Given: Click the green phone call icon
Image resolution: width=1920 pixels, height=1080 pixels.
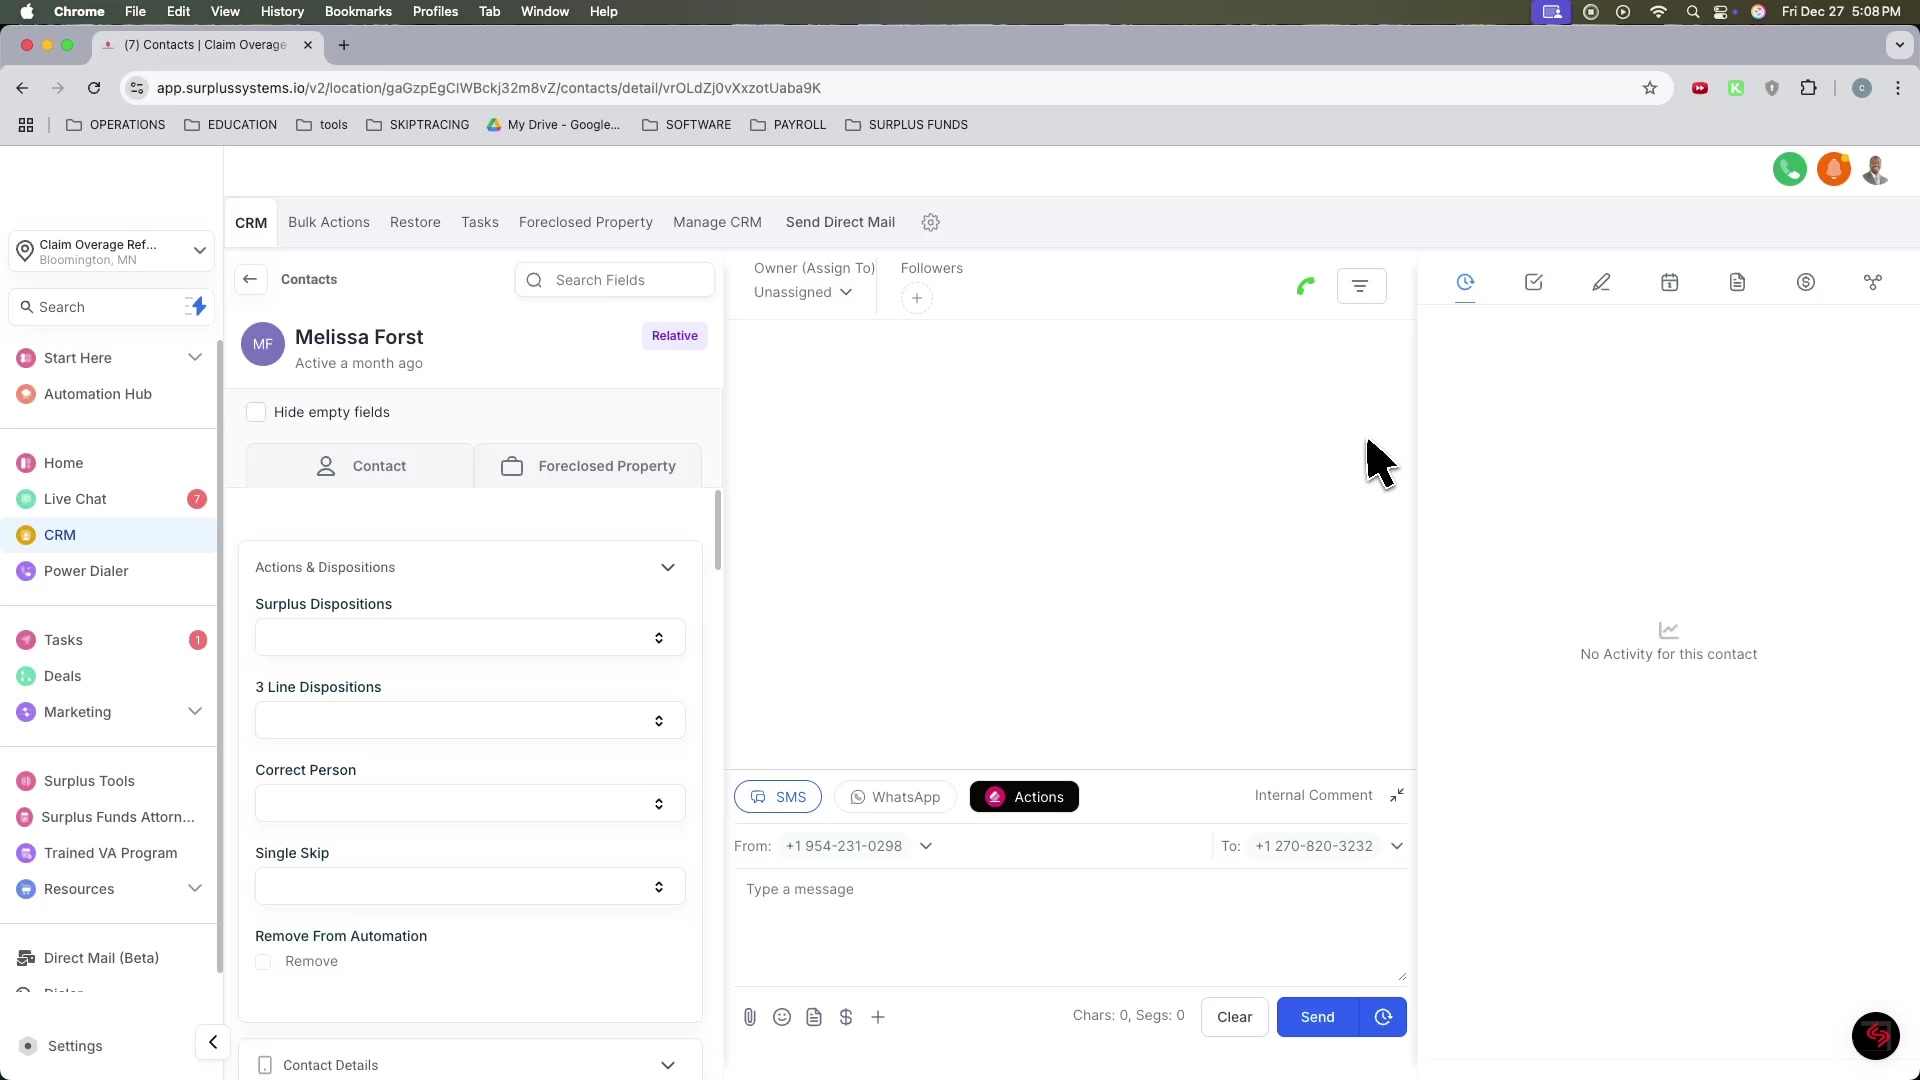Looking at the screenshot, I should click(1305, 287).
